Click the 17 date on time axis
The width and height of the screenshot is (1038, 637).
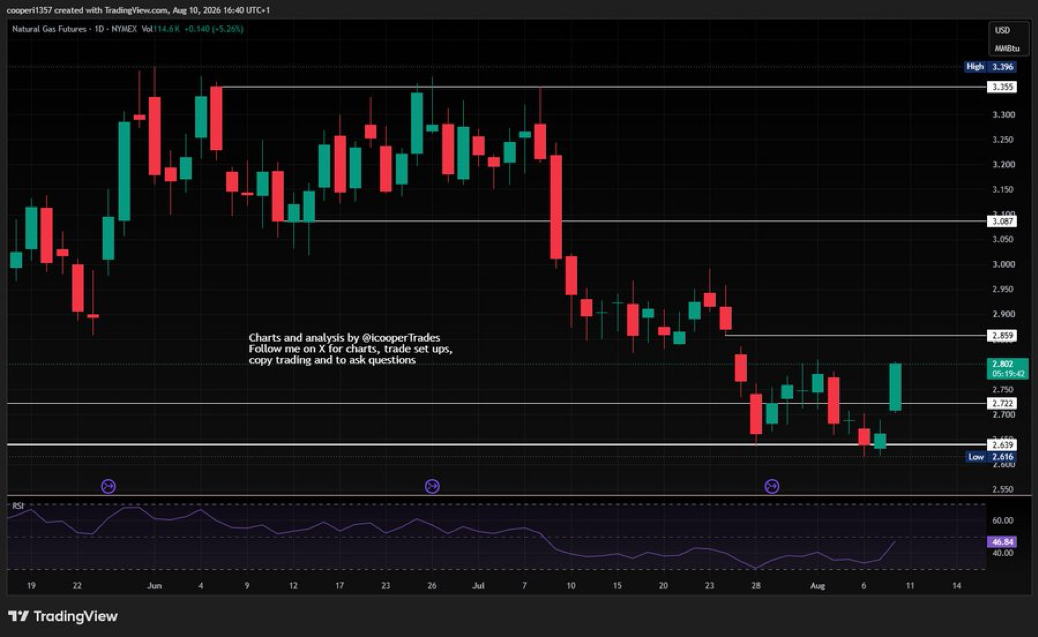click(x=340, y=585)
